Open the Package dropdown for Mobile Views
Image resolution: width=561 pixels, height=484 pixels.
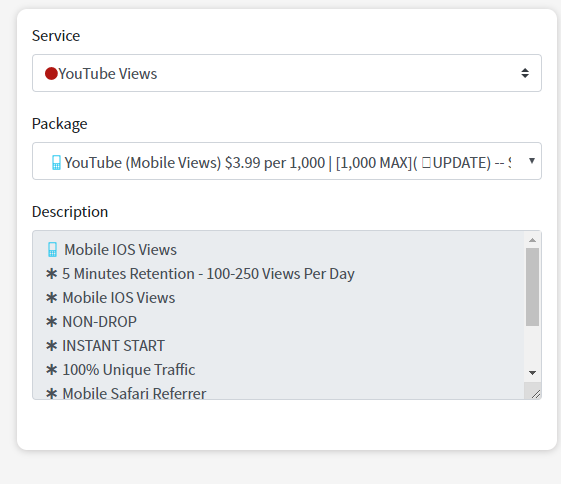287,161
